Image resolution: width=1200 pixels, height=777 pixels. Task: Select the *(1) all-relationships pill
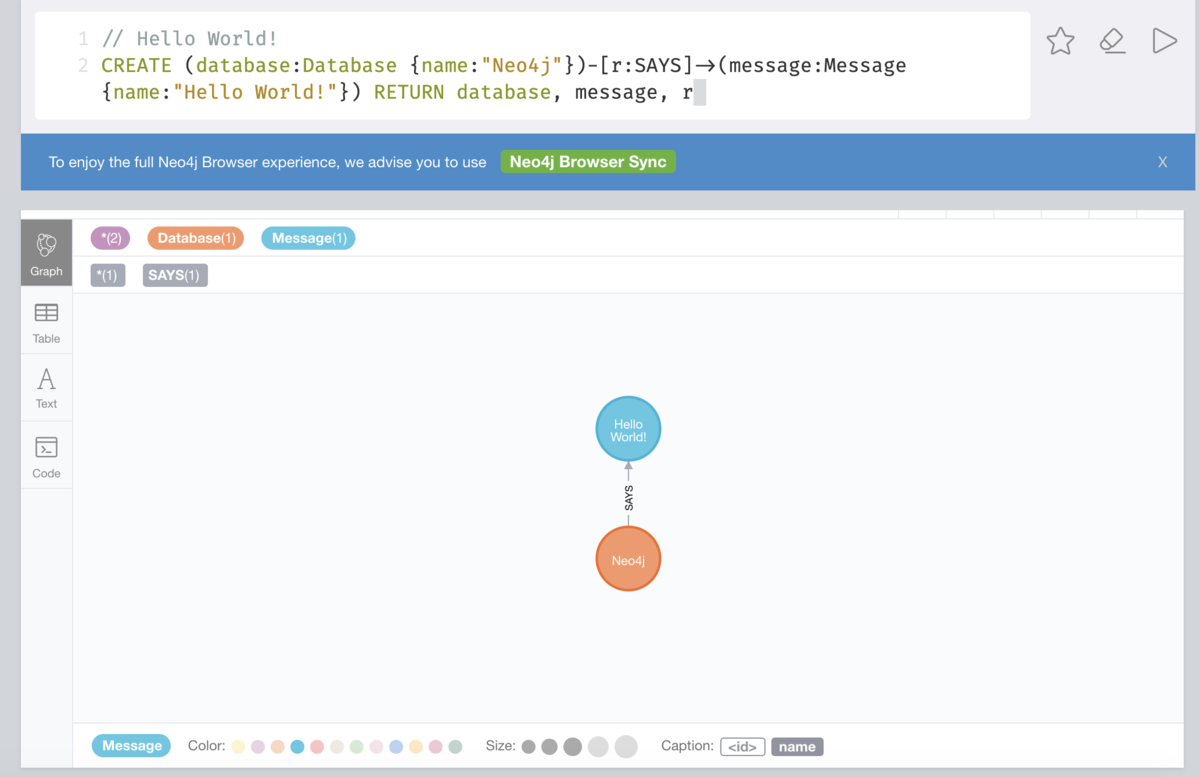click(x=108, y=275)
